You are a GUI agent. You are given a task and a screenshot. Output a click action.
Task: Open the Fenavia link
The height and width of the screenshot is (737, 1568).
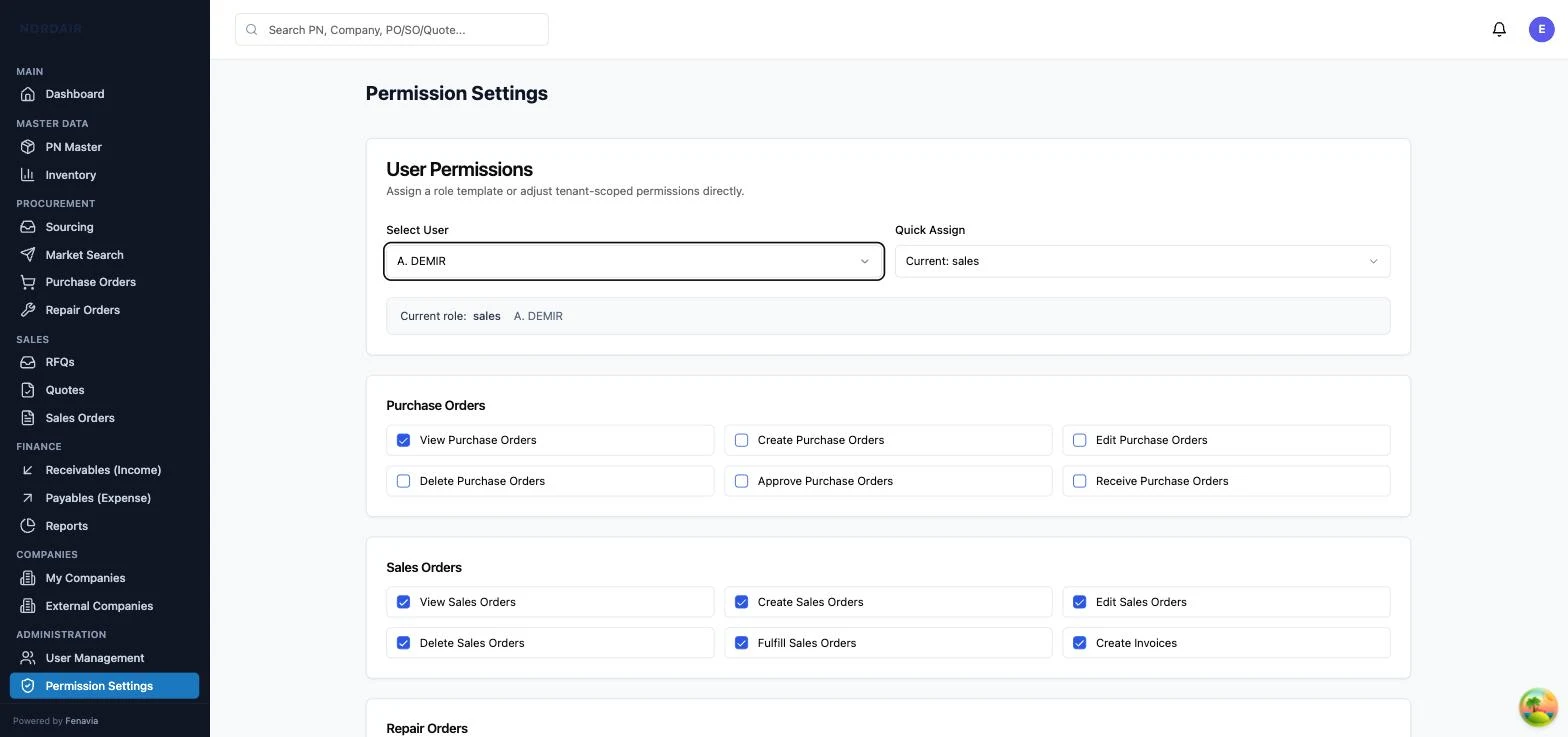click(x=82, y=721)
